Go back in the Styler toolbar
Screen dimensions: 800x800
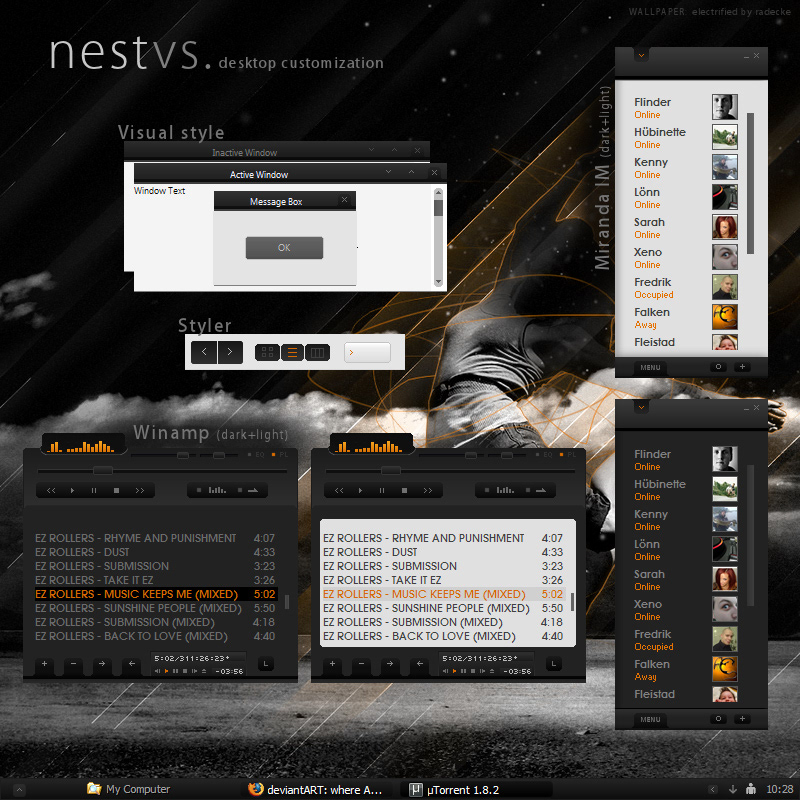pyautogui.click(x=204, y=352)
